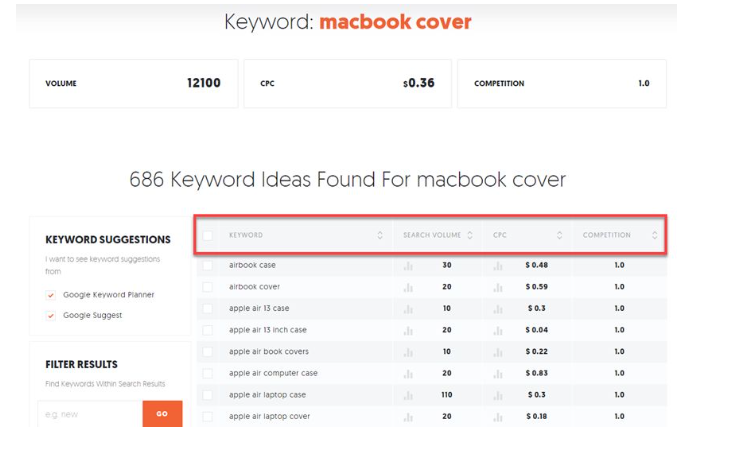Click the apple air laptop case keyword

coord(267,395)
